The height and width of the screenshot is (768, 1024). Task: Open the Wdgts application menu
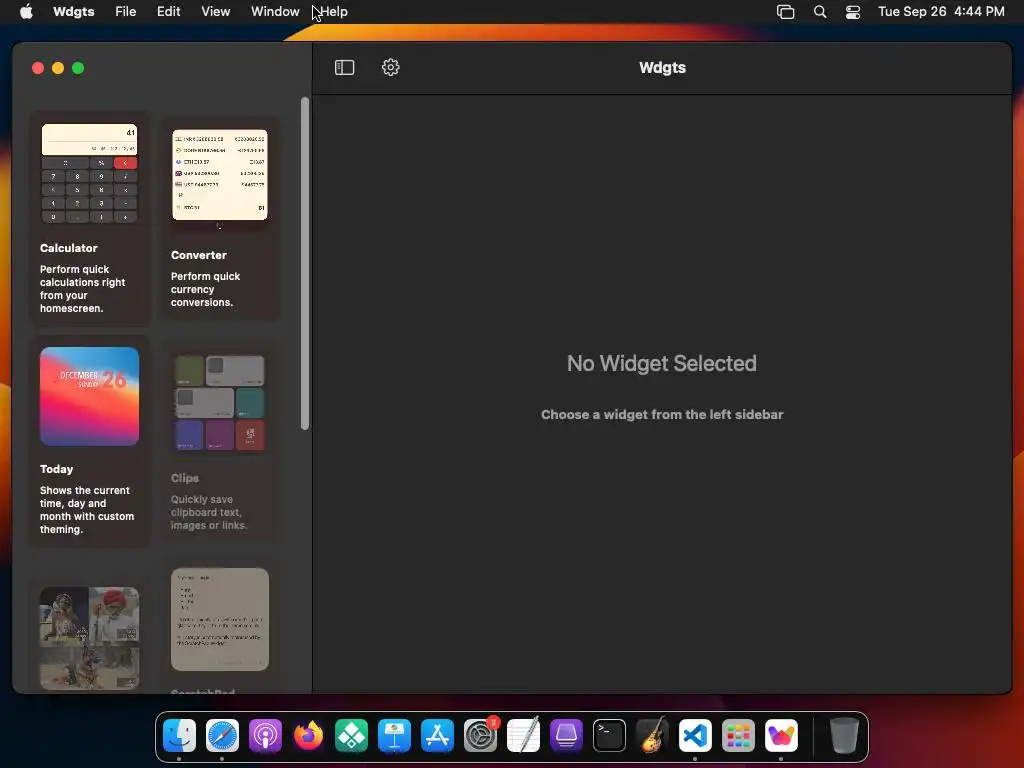[74, 11]
